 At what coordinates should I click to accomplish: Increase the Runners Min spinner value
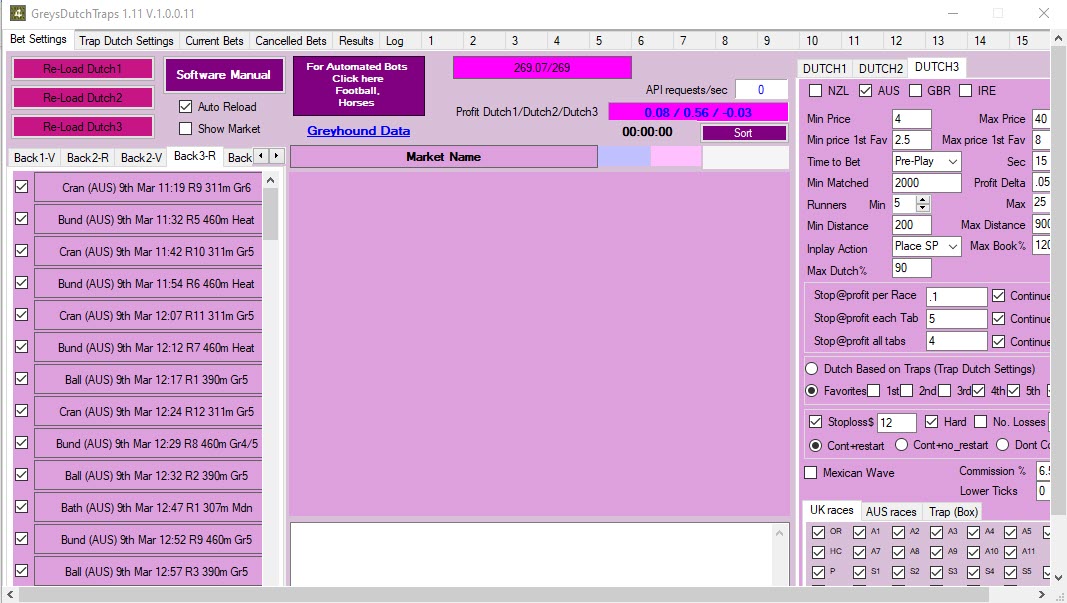coord(923,200)
